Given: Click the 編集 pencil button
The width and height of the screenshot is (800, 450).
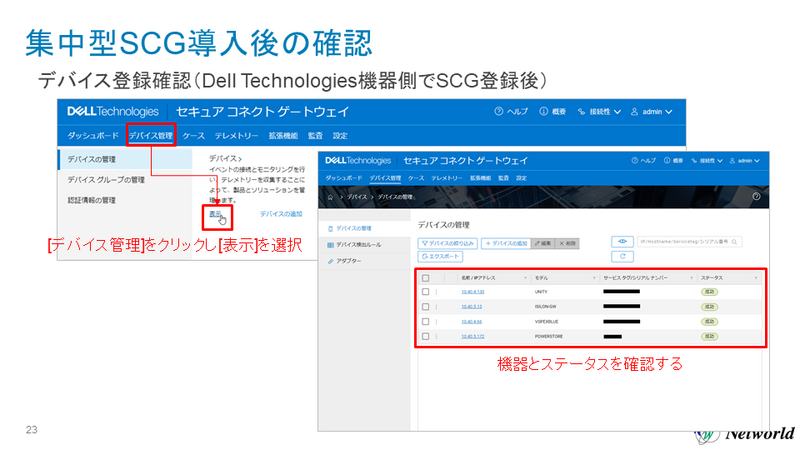Looking at the screenshot, I should pos(542,243).
